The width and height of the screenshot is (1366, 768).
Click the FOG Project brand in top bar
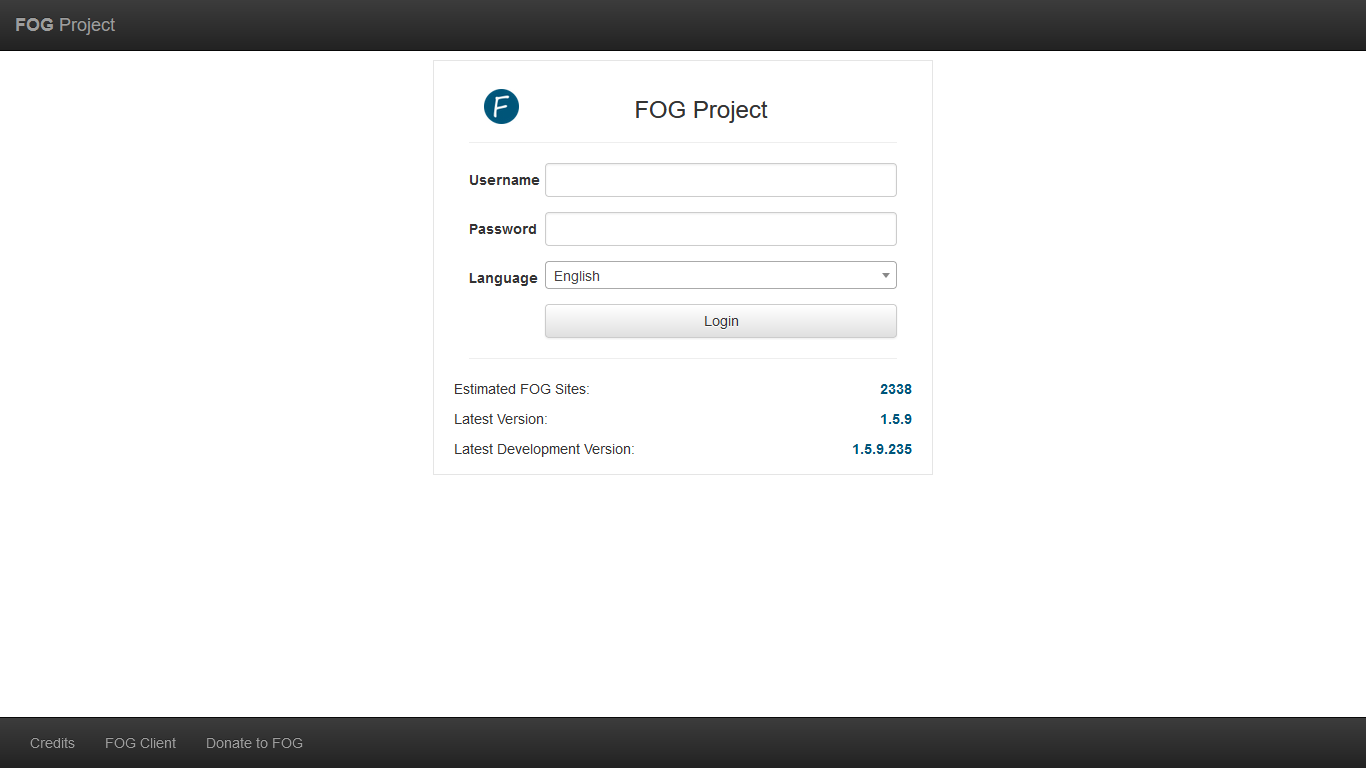64,25
